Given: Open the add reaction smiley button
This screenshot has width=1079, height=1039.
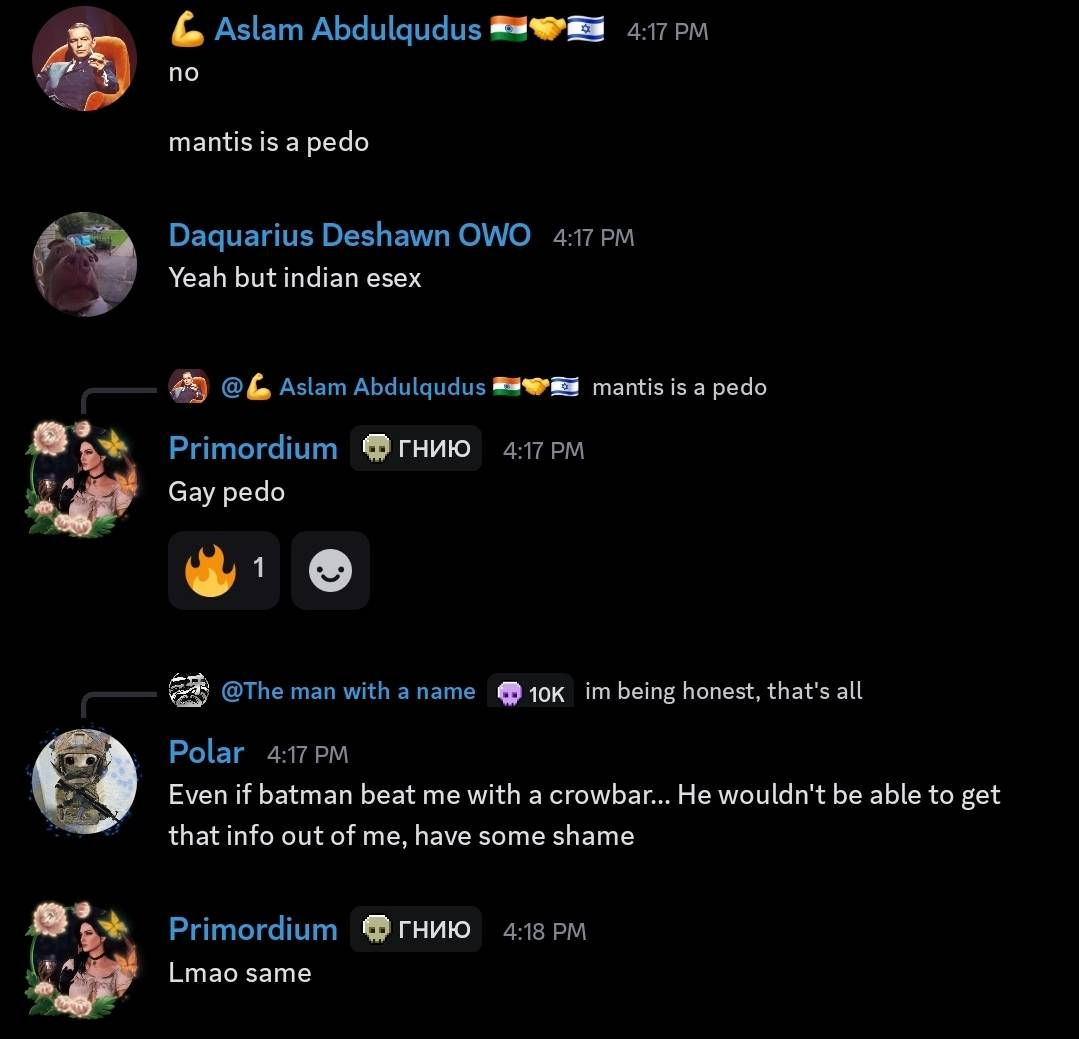Looking at the screenshot, I should (330, 570).
